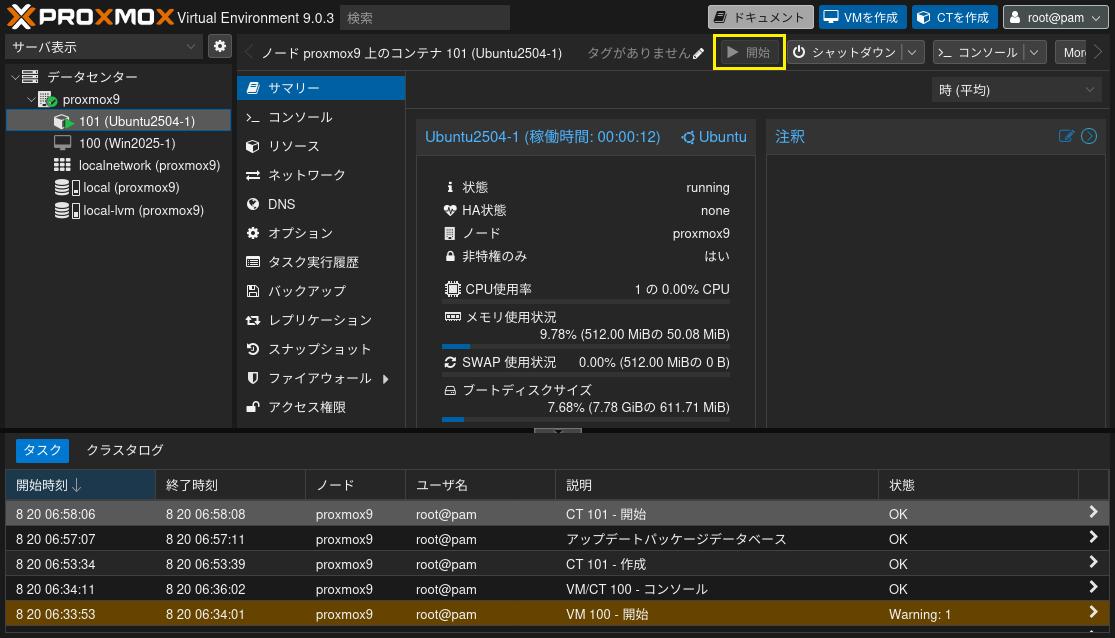Click the edit tags pencil icon
This screenshot has height=638, width=1115.
click(x=698, y=53)
